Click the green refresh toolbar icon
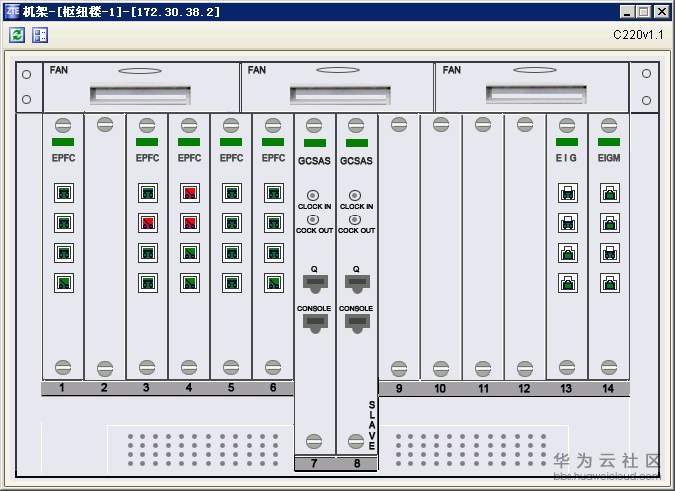This screenshot has width=675, height=491. [17, 35]
